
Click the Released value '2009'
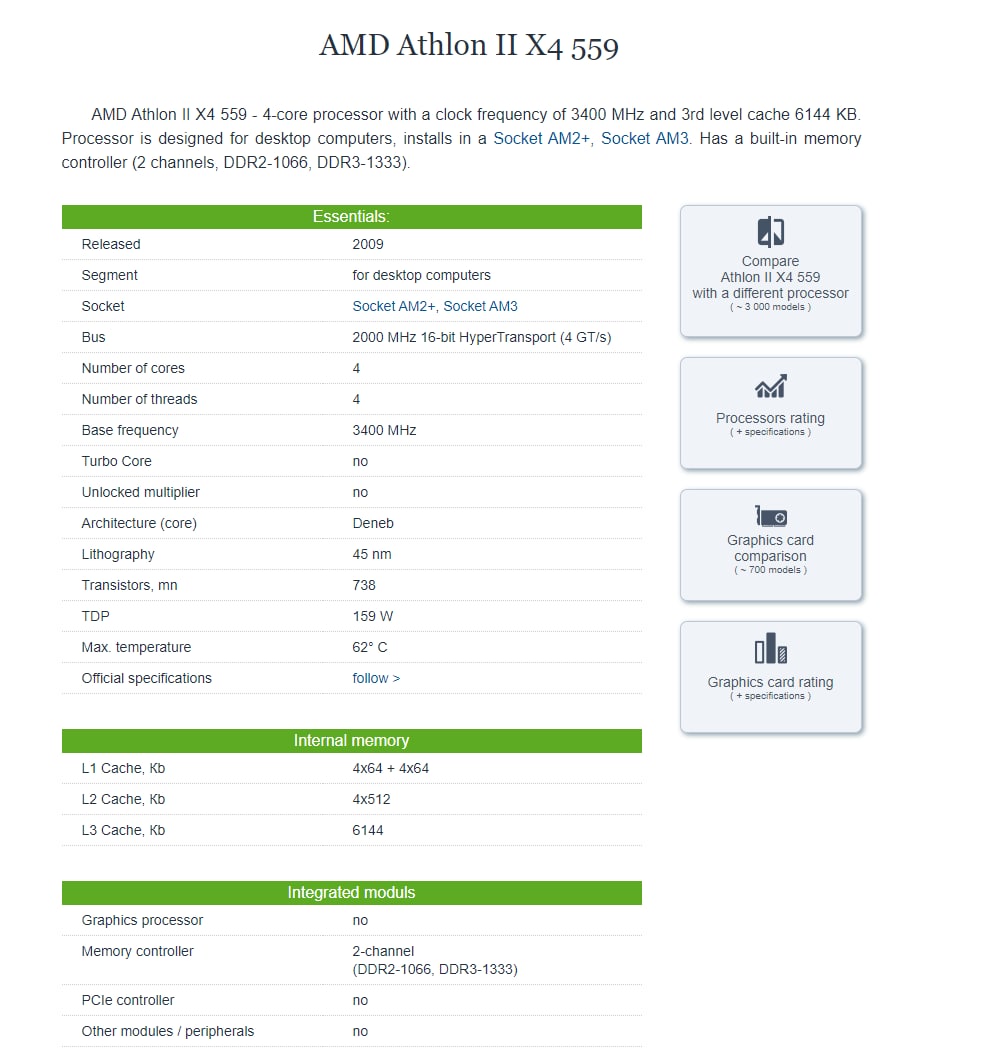point(367,244)
